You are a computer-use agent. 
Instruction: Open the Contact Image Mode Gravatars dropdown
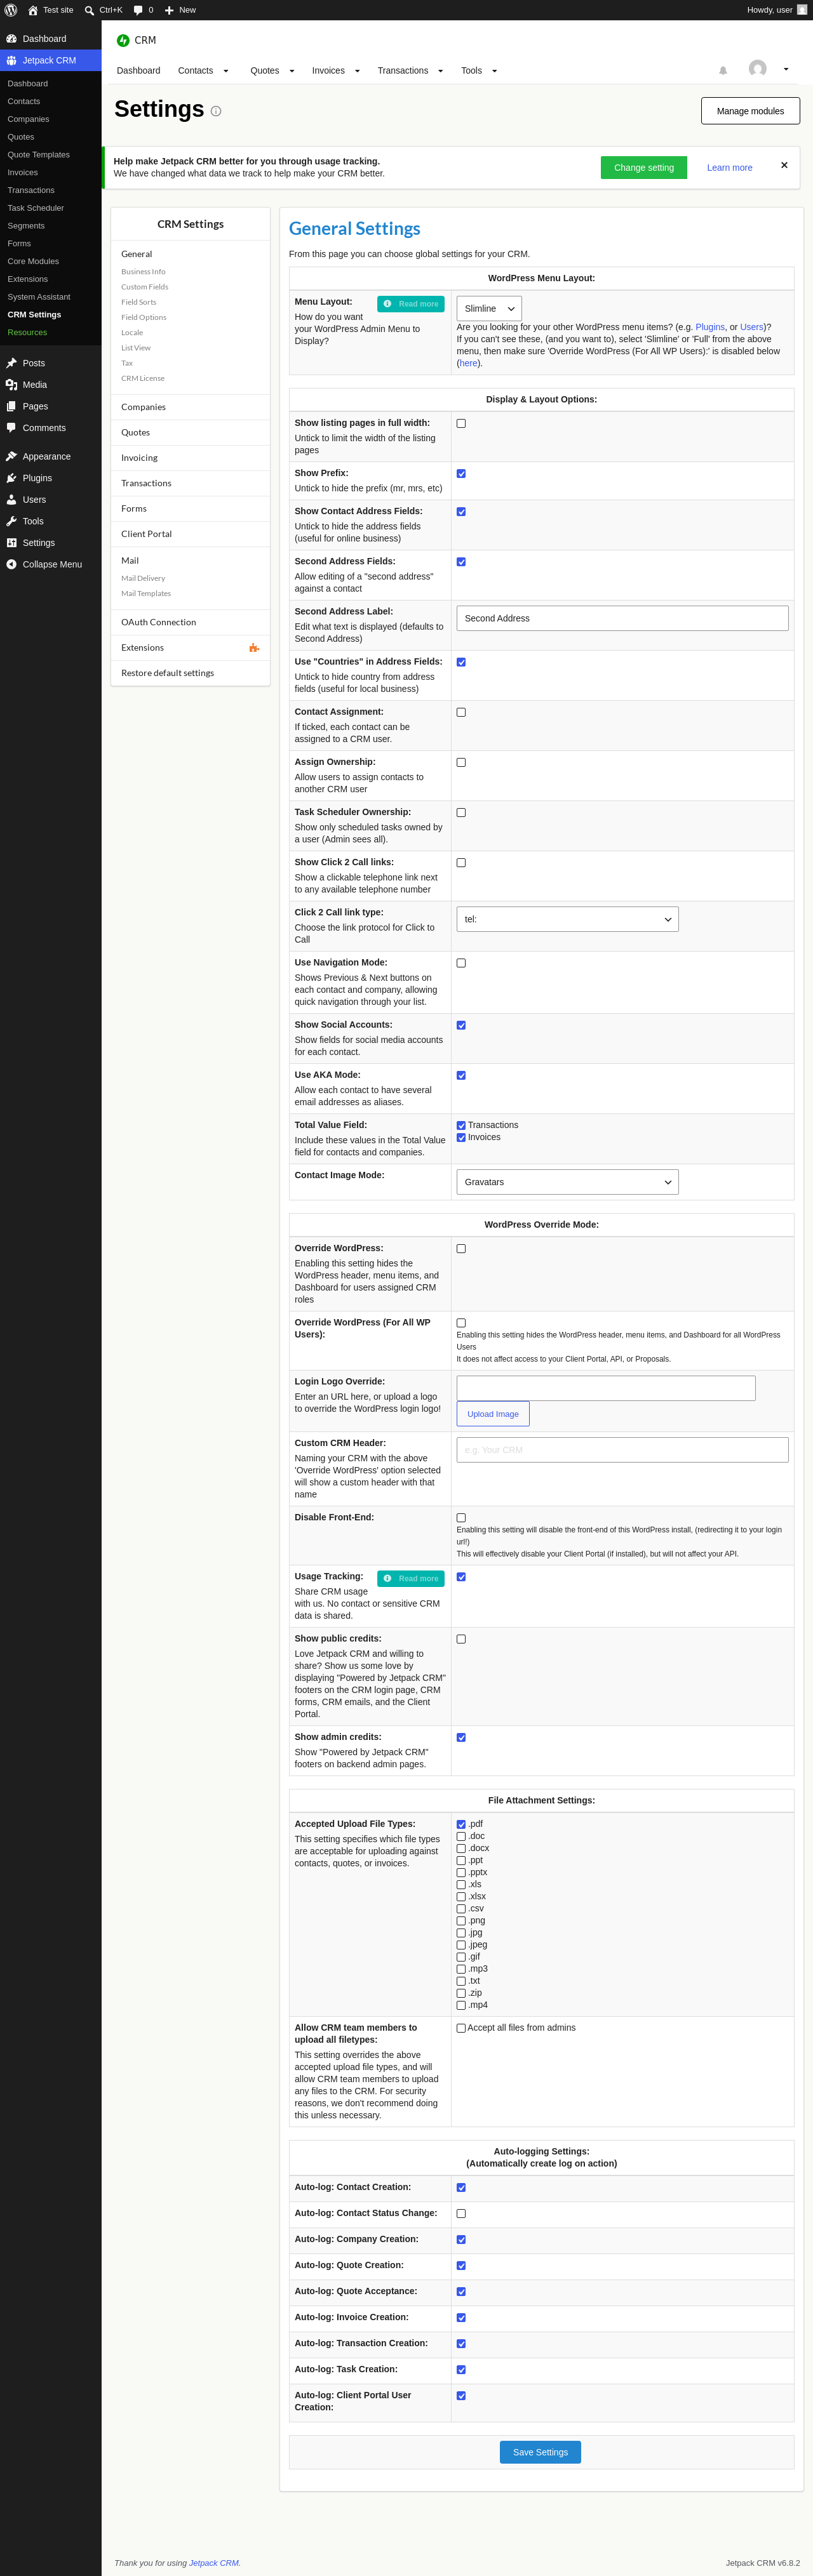coord(567,1182)
